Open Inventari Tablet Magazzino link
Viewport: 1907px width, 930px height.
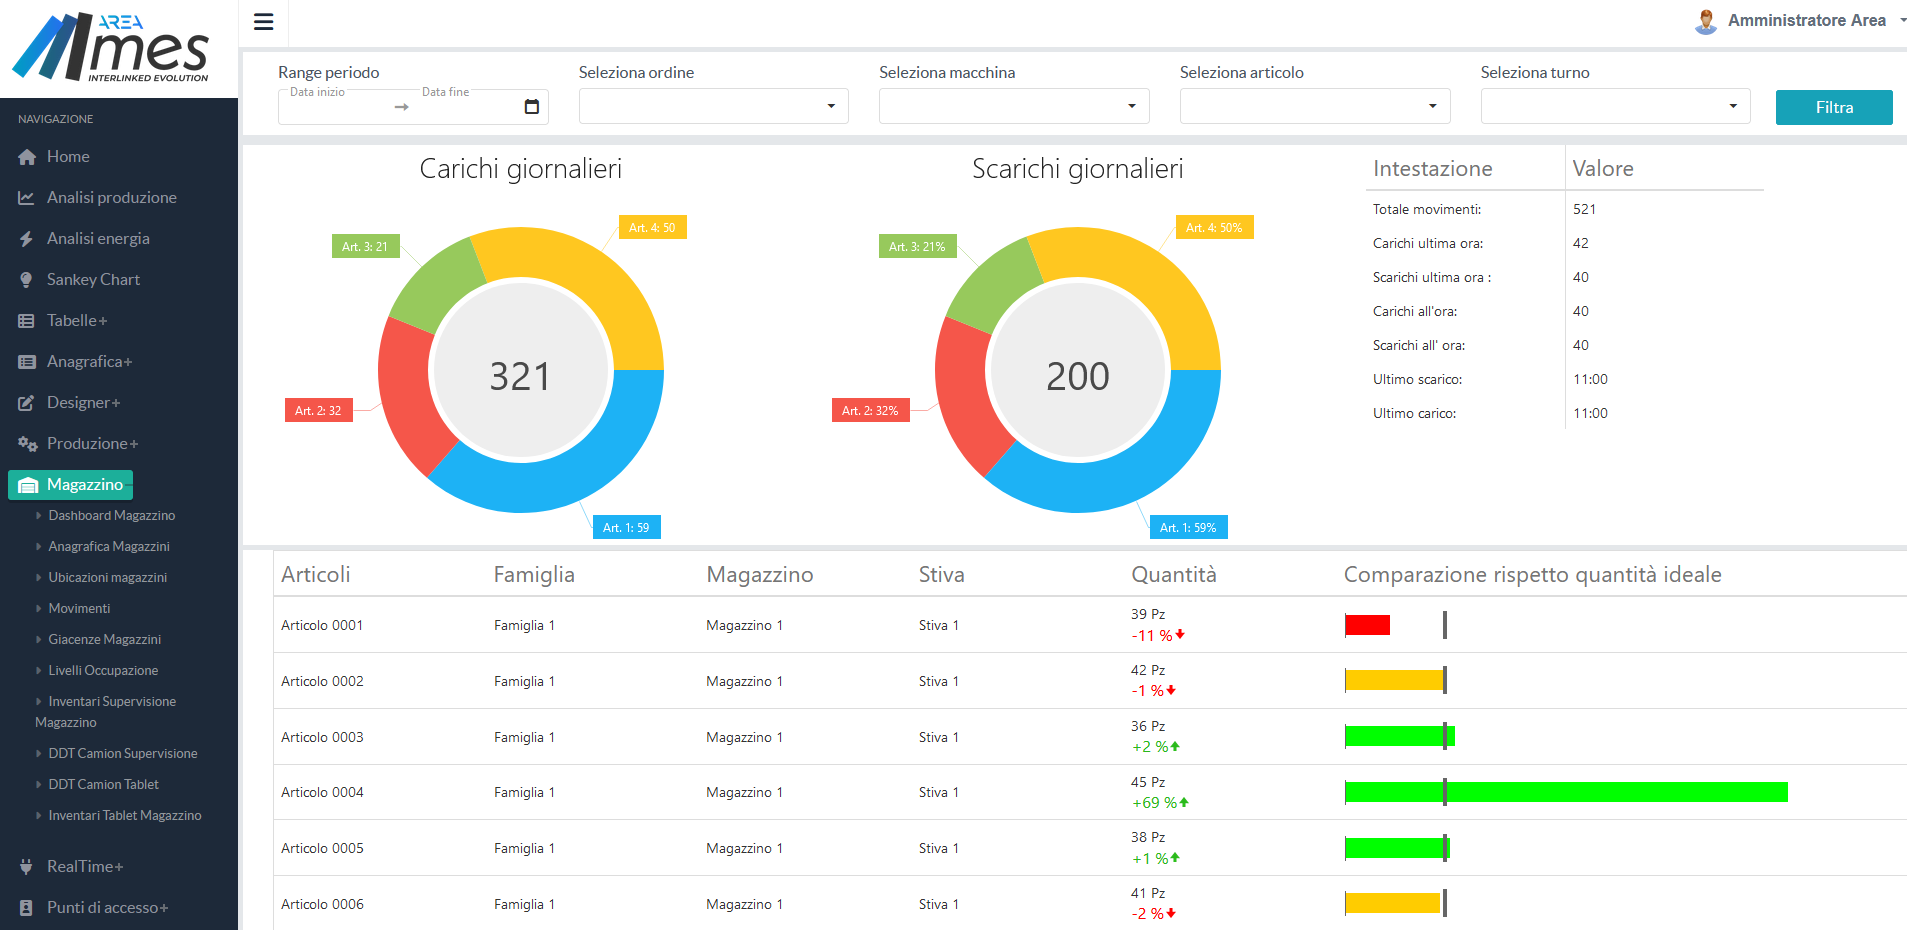click(x=125, y=816)
